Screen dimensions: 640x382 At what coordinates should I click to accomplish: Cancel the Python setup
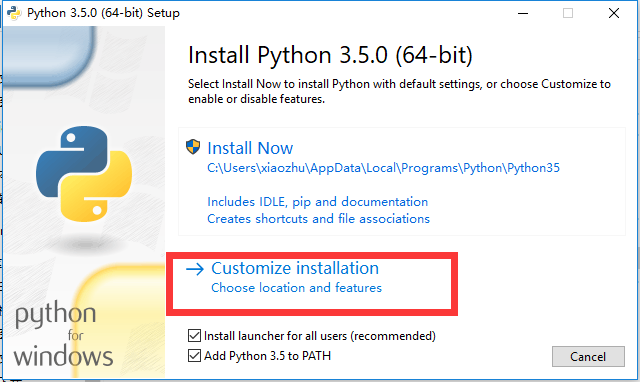coord(588,357)
